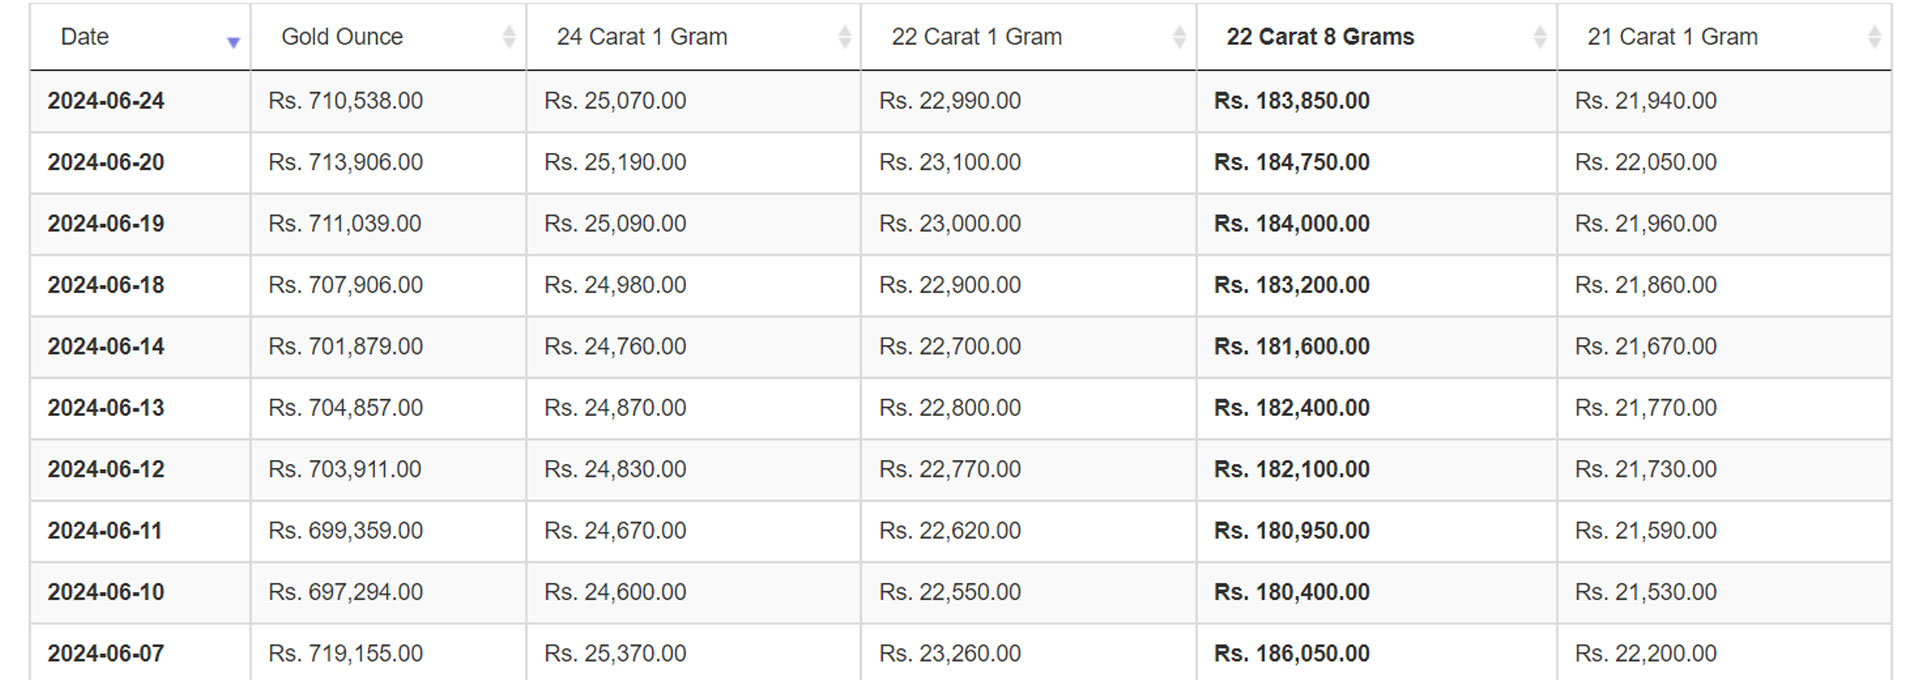Click sort arrows in 24 Carat 1 Gram header
Image resolution: width=1920 pixels, height=680 pixels.
[845, 37]
